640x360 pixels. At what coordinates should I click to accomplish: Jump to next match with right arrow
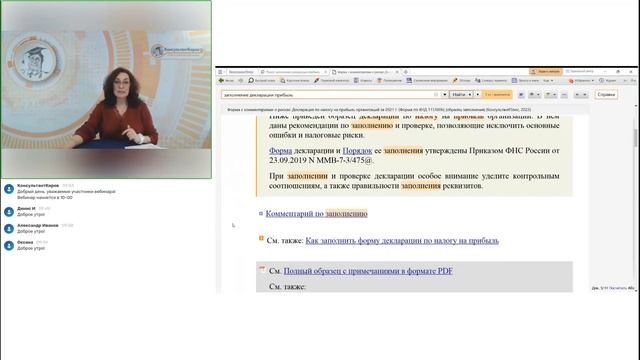click(x=584, y=95)
